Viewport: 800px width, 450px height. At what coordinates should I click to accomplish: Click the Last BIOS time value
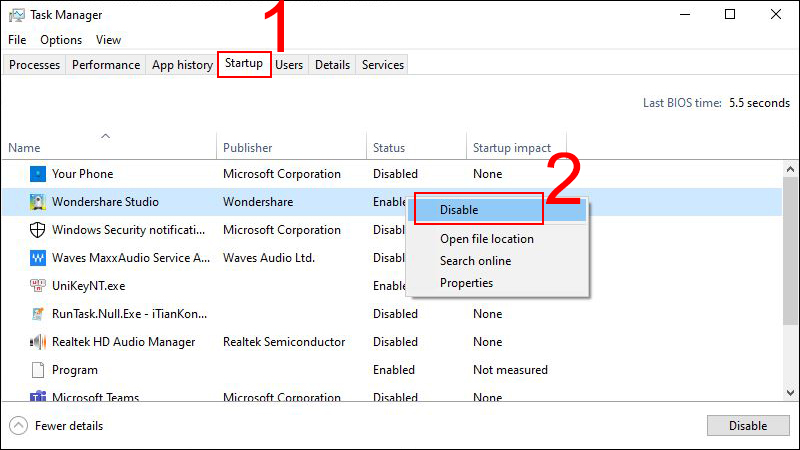click(x=759, y=103)
